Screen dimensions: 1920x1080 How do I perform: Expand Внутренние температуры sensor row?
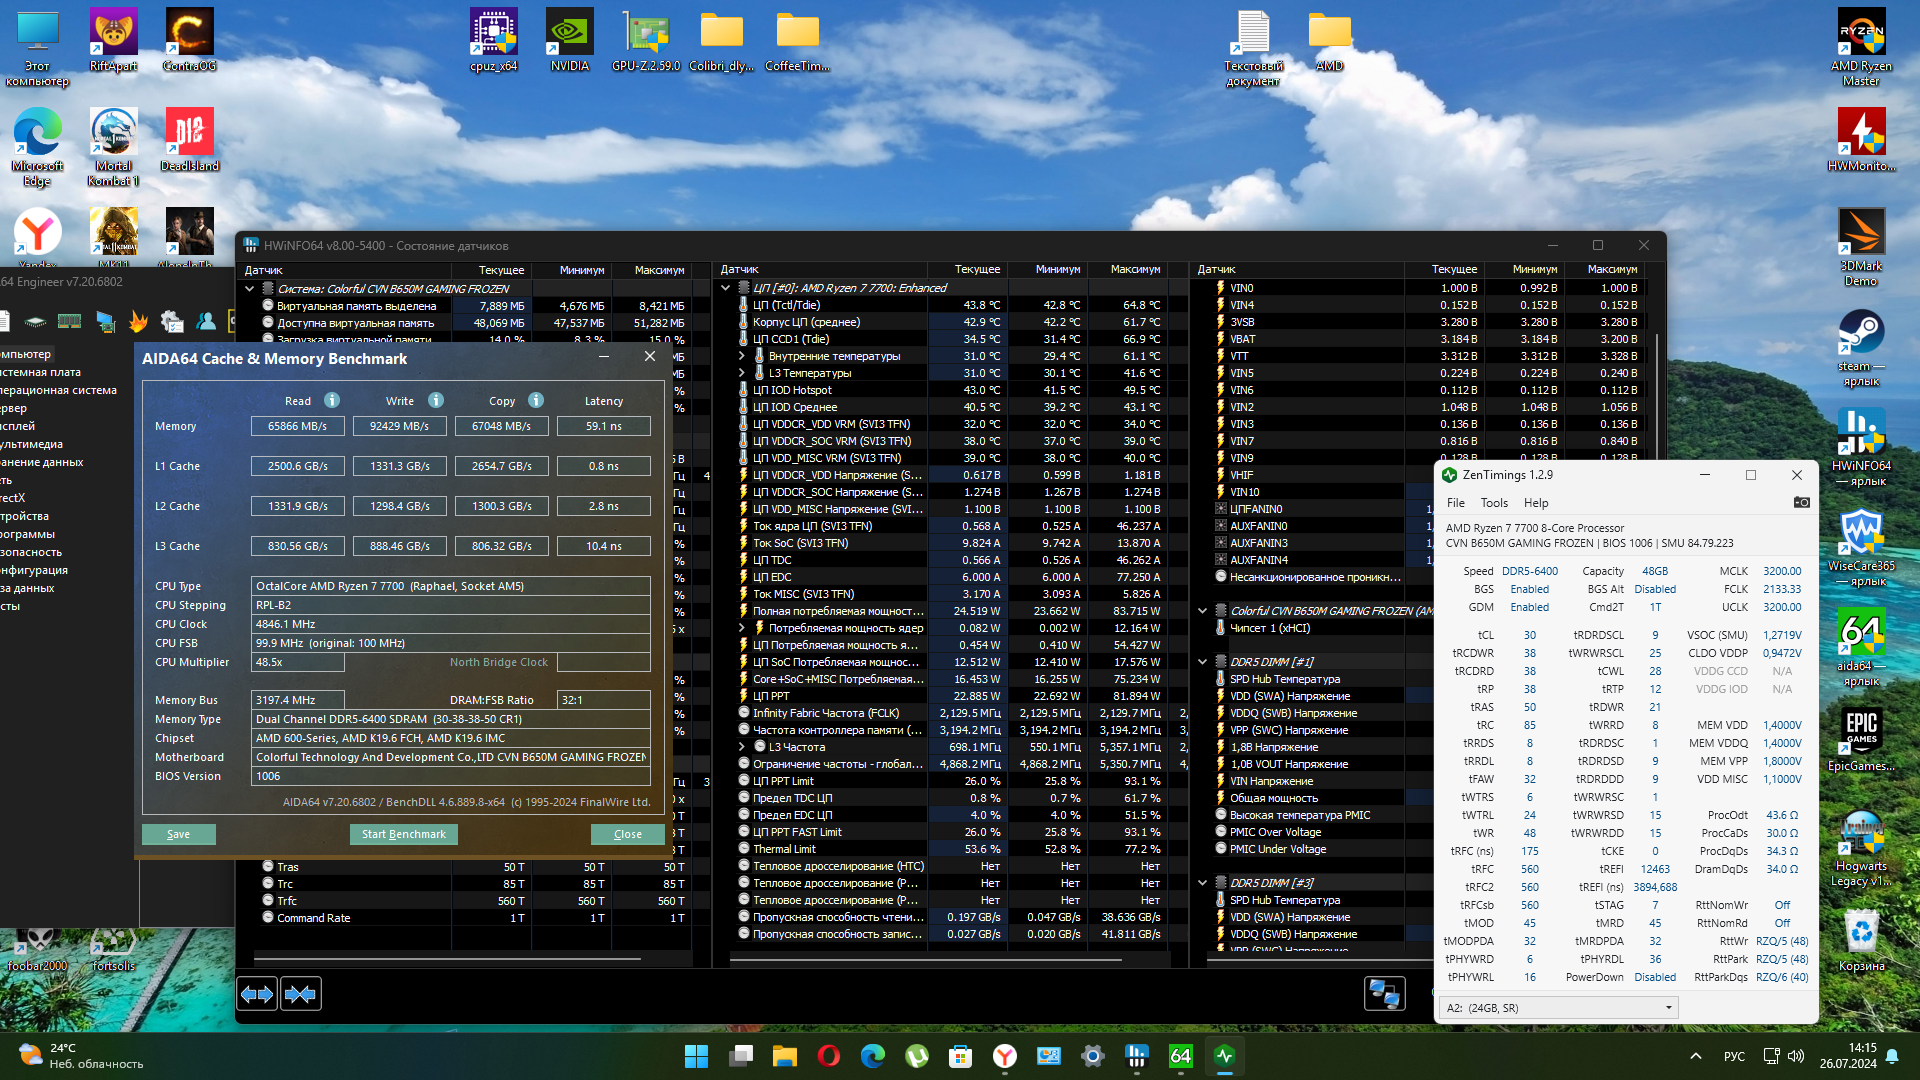click(742, 356)
